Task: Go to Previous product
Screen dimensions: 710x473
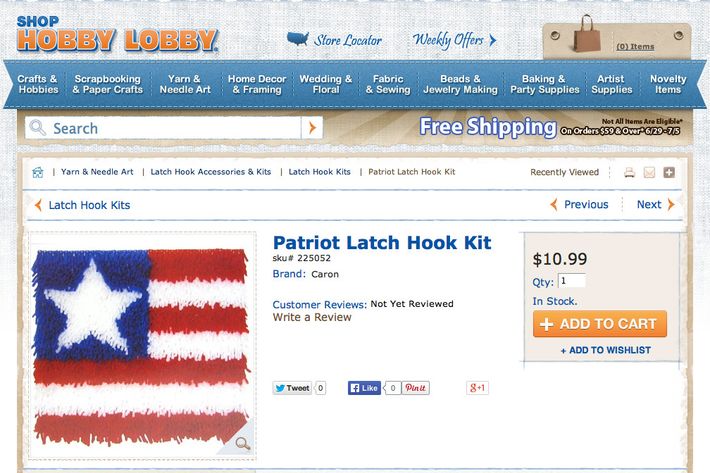Action: pyautogui.click(x=580, y=205)
